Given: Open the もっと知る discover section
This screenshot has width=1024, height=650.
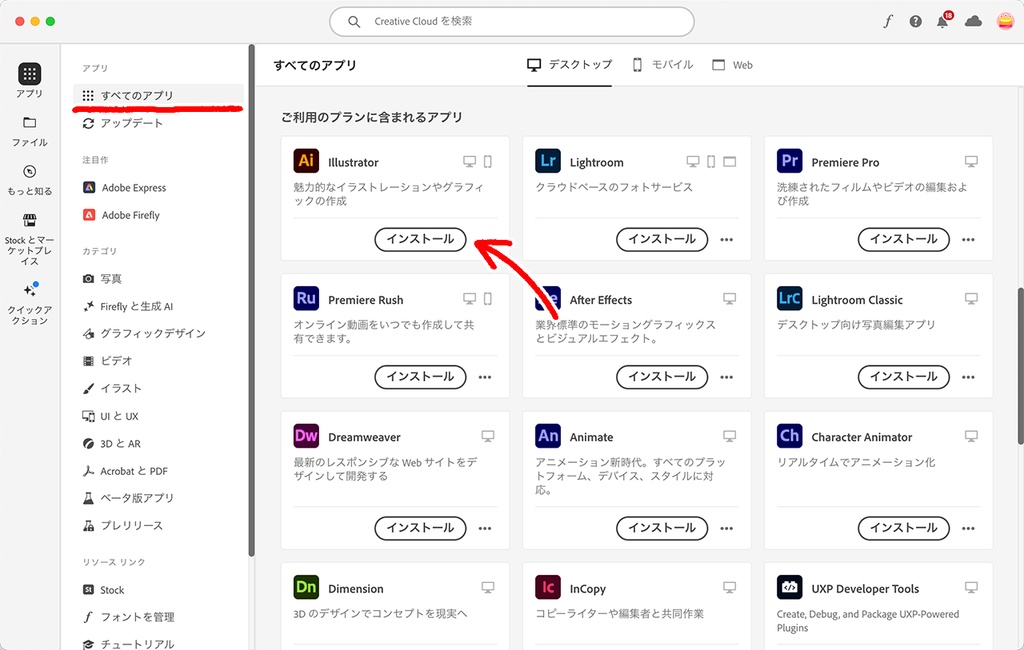Looking at the screenshot, I should [x=29, y=180].
